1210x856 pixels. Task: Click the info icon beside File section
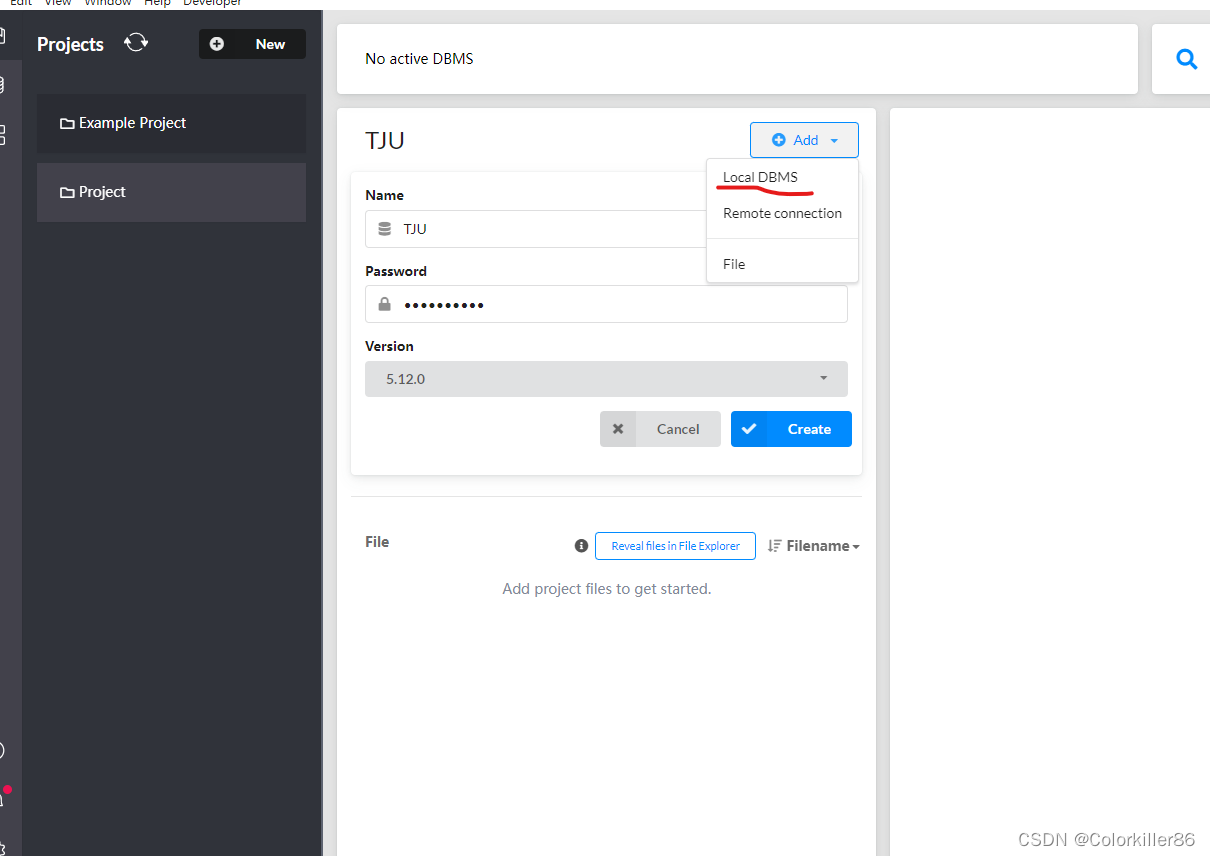coord(581,545)
